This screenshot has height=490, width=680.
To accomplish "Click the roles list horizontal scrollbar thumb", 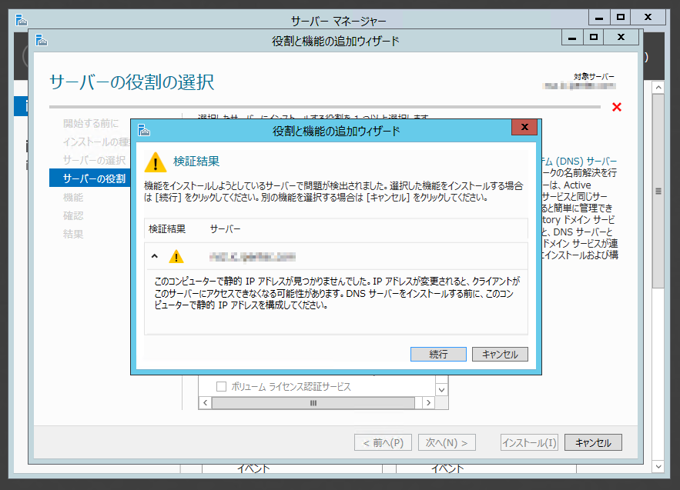I will [x=313, y=403].
